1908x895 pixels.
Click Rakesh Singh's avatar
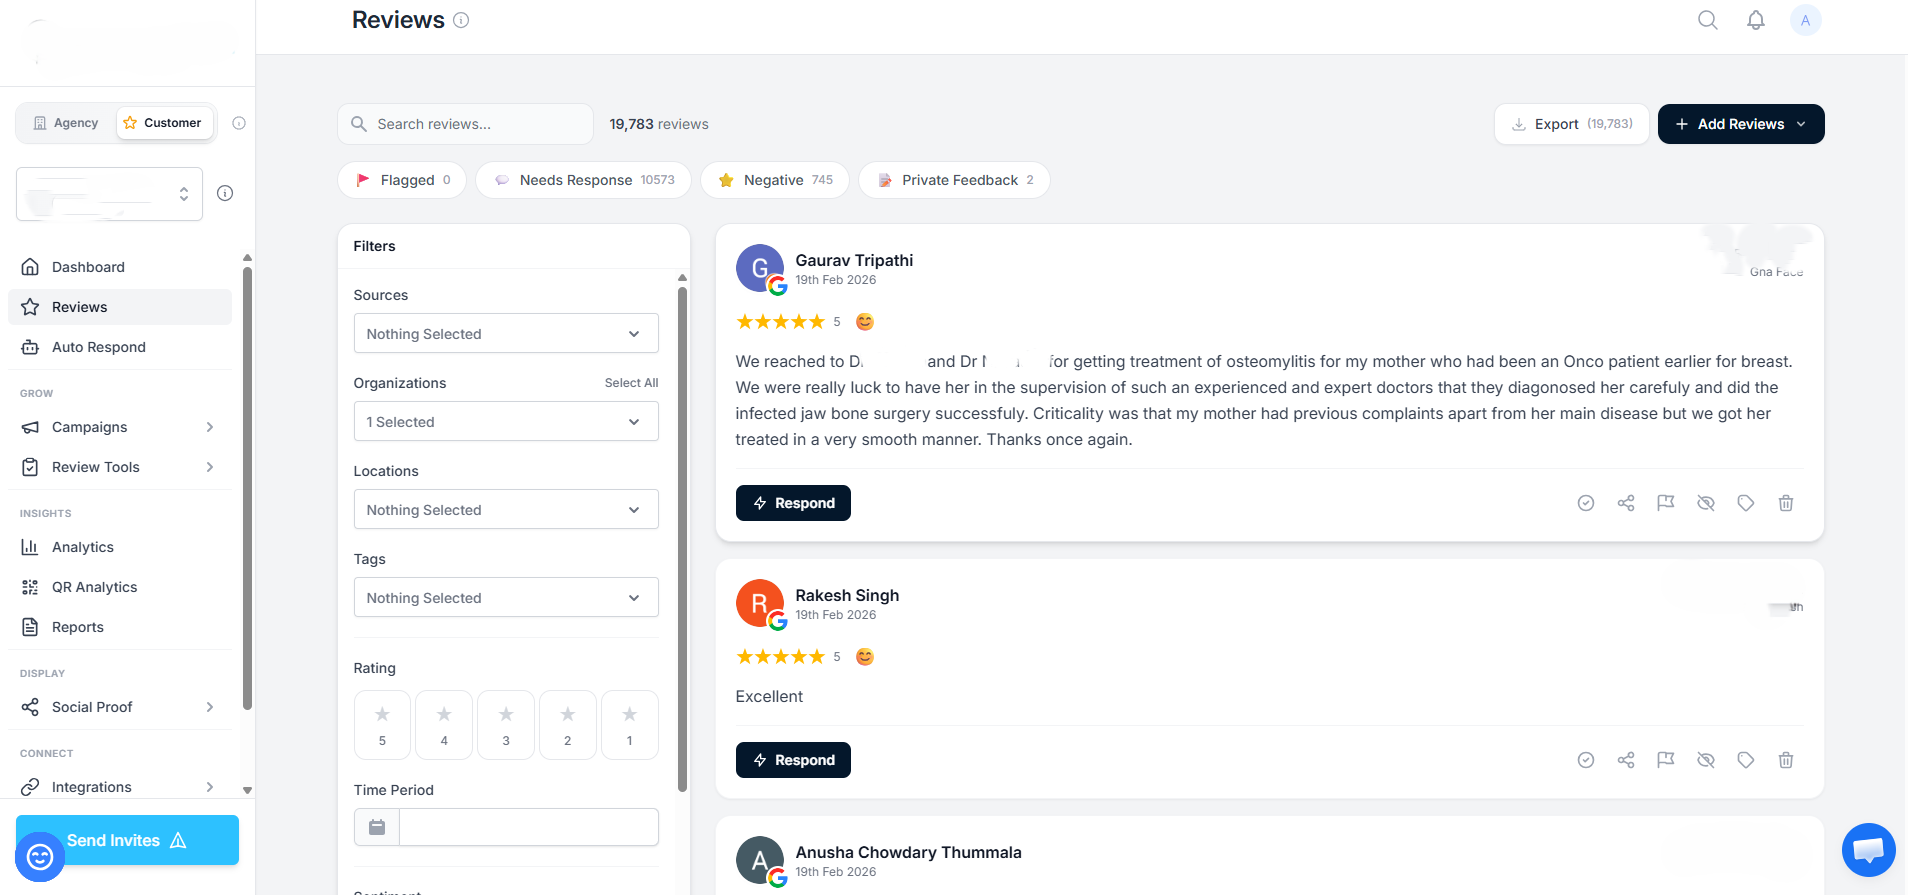tap(760, 603)
